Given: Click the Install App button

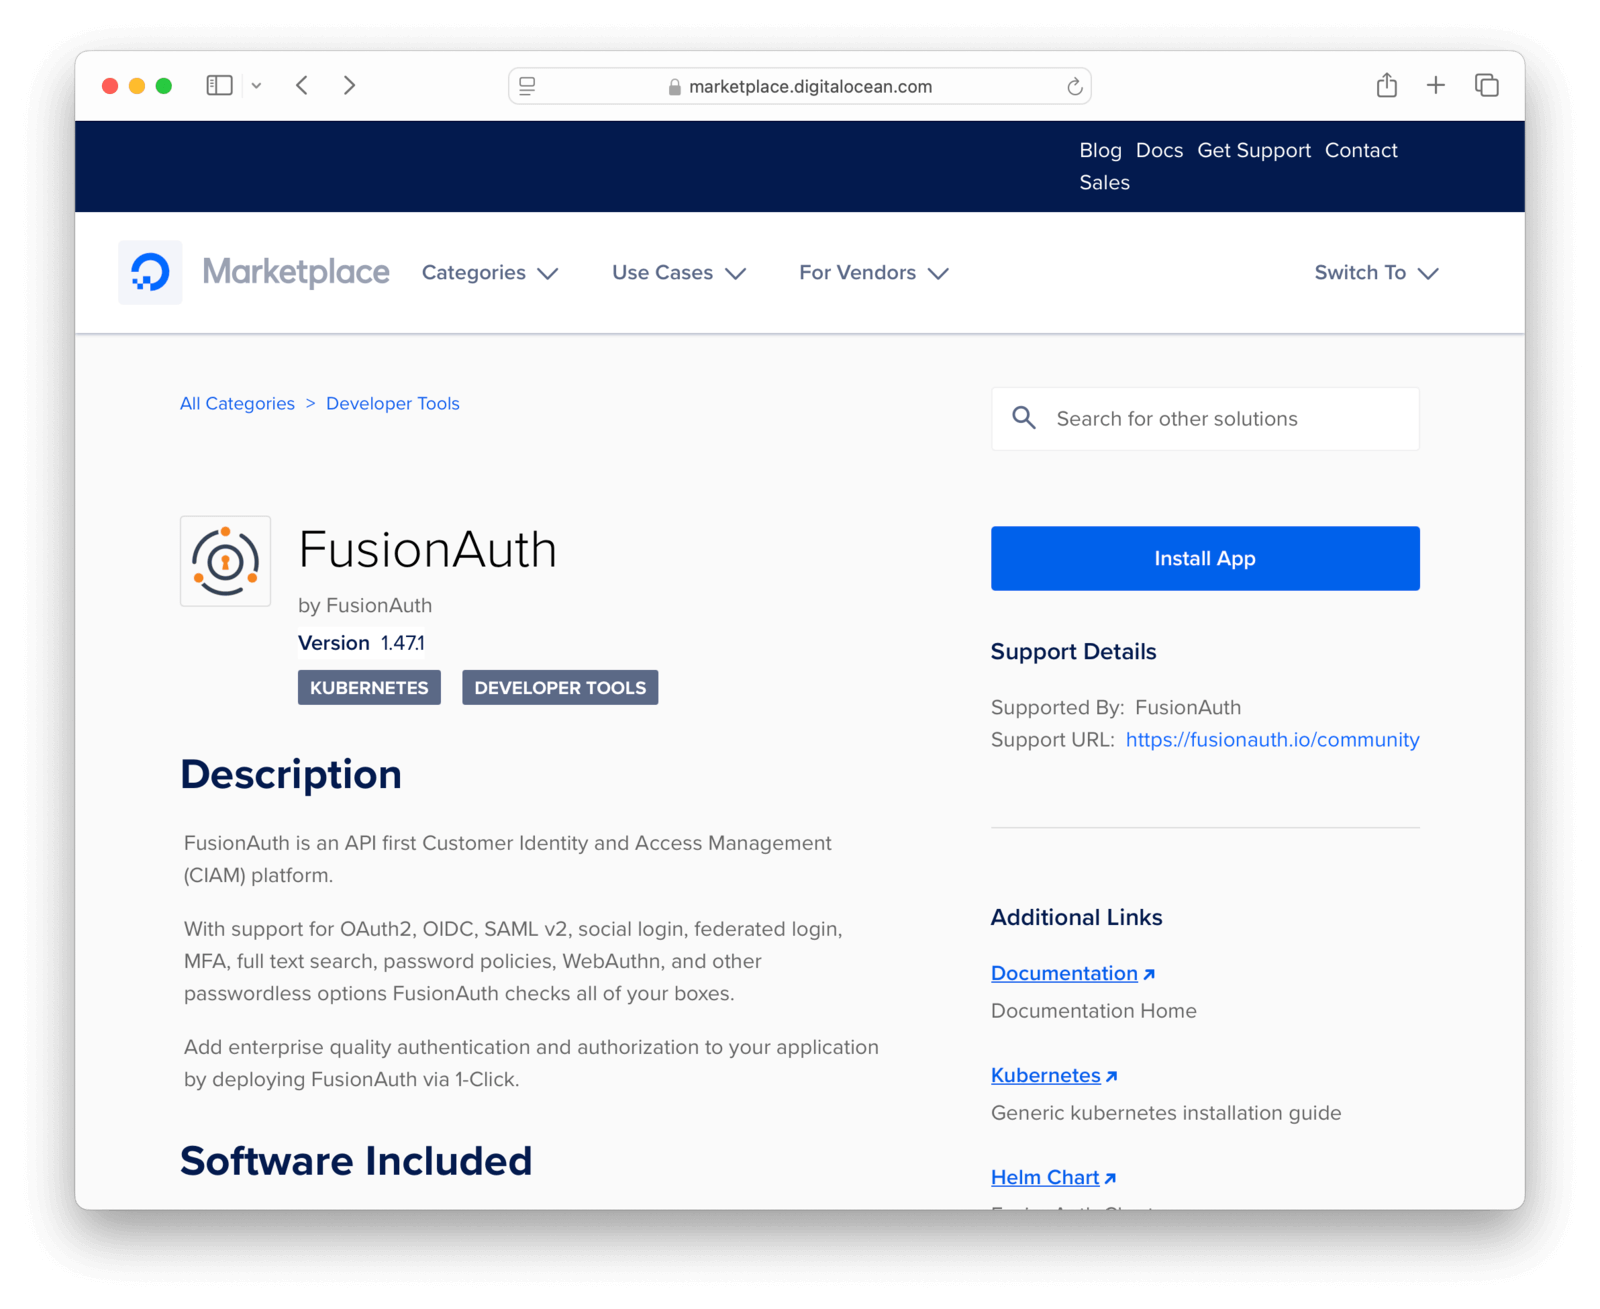Looking at the screenshot, I should (1204, 558).
